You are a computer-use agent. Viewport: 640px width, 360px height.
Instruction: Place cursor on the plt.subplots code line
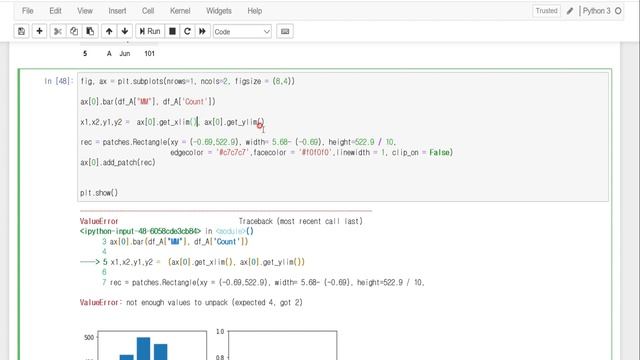tap(187, 81)
